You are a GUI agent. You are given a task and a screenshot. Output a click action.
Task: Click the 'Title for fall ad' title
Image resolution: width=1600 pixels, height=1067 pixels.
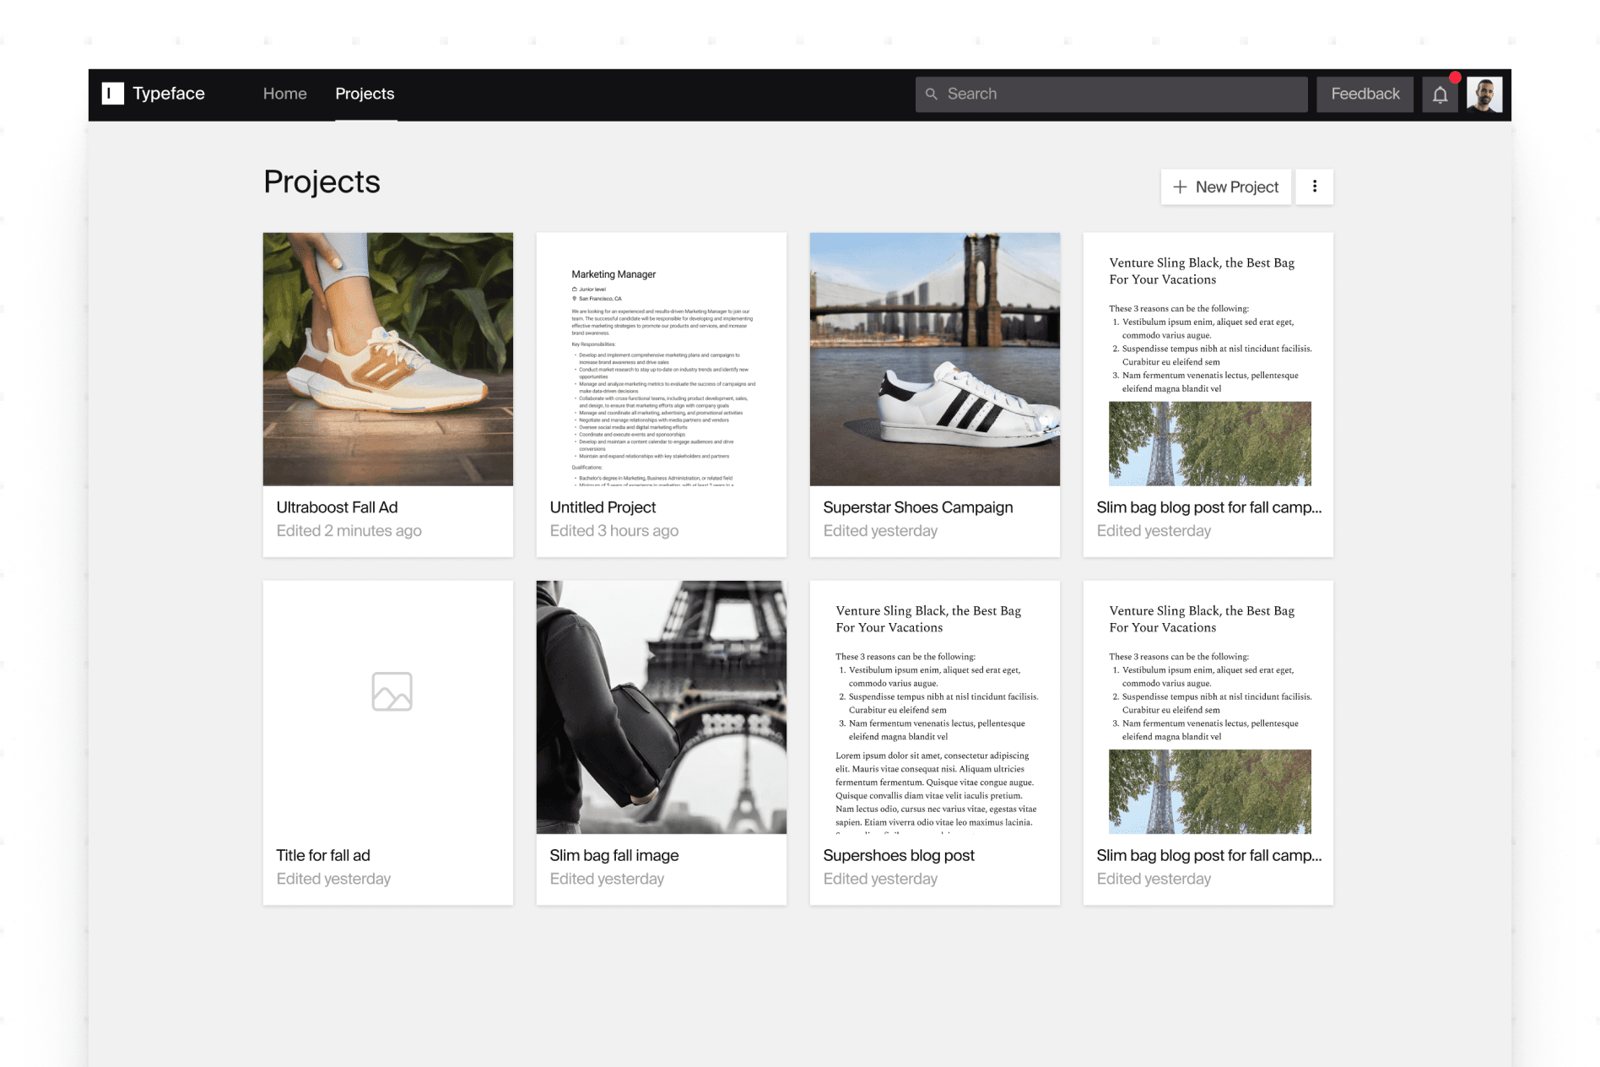point(323,855)
